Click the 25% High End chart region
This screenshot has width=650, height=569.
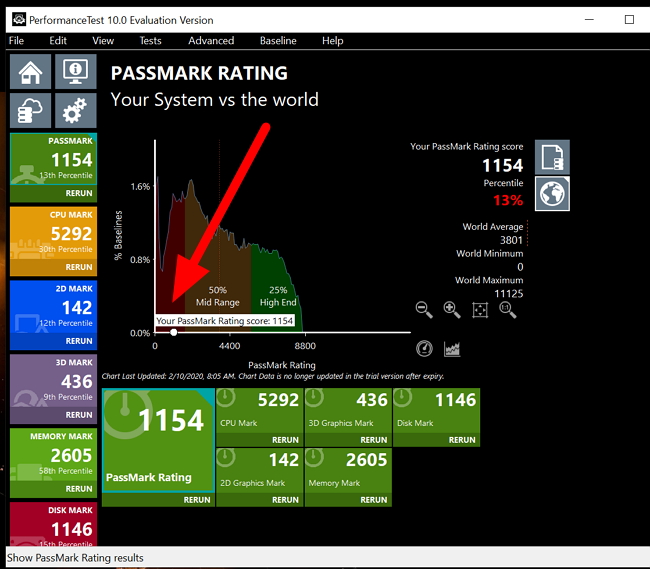click(x=278, y=296)
